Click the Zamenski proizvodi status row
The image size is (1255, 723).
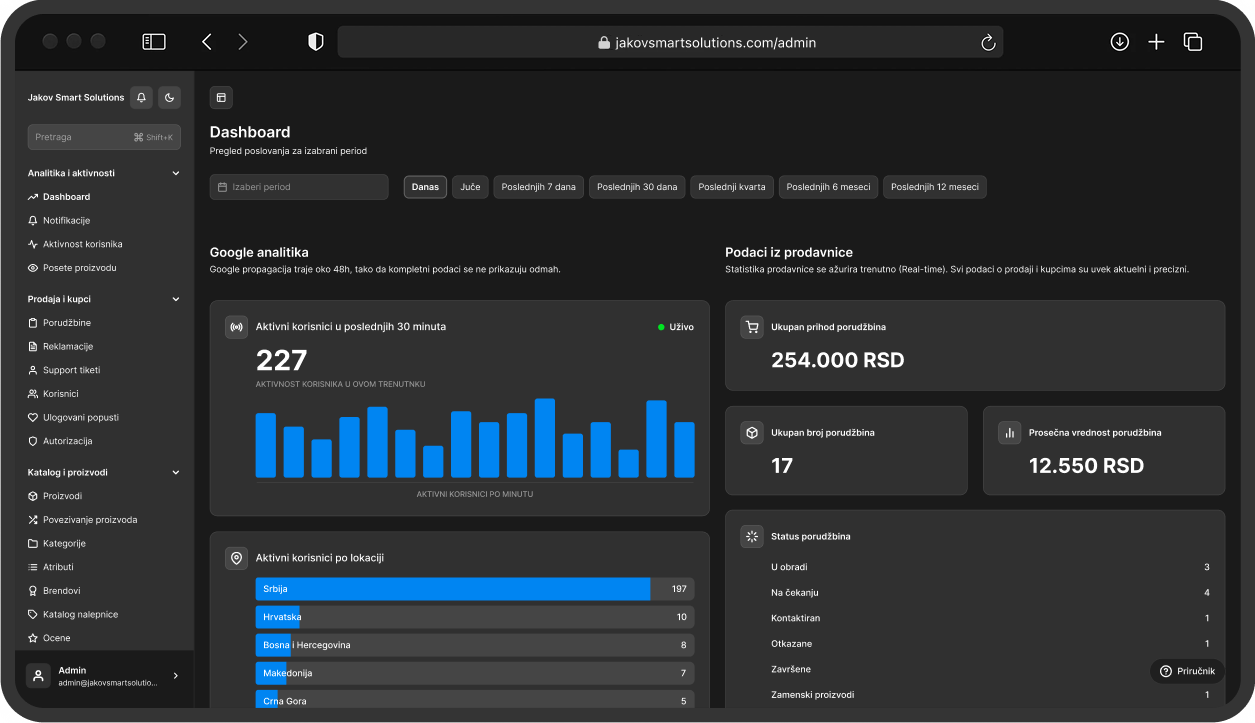click(990, 695)
